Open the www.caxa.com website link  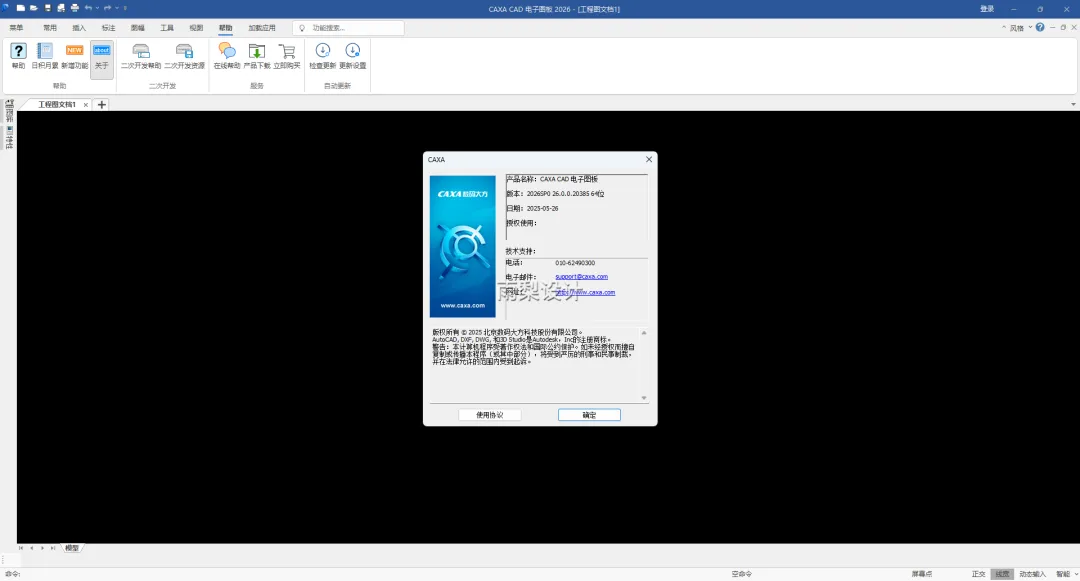[585, 293]
